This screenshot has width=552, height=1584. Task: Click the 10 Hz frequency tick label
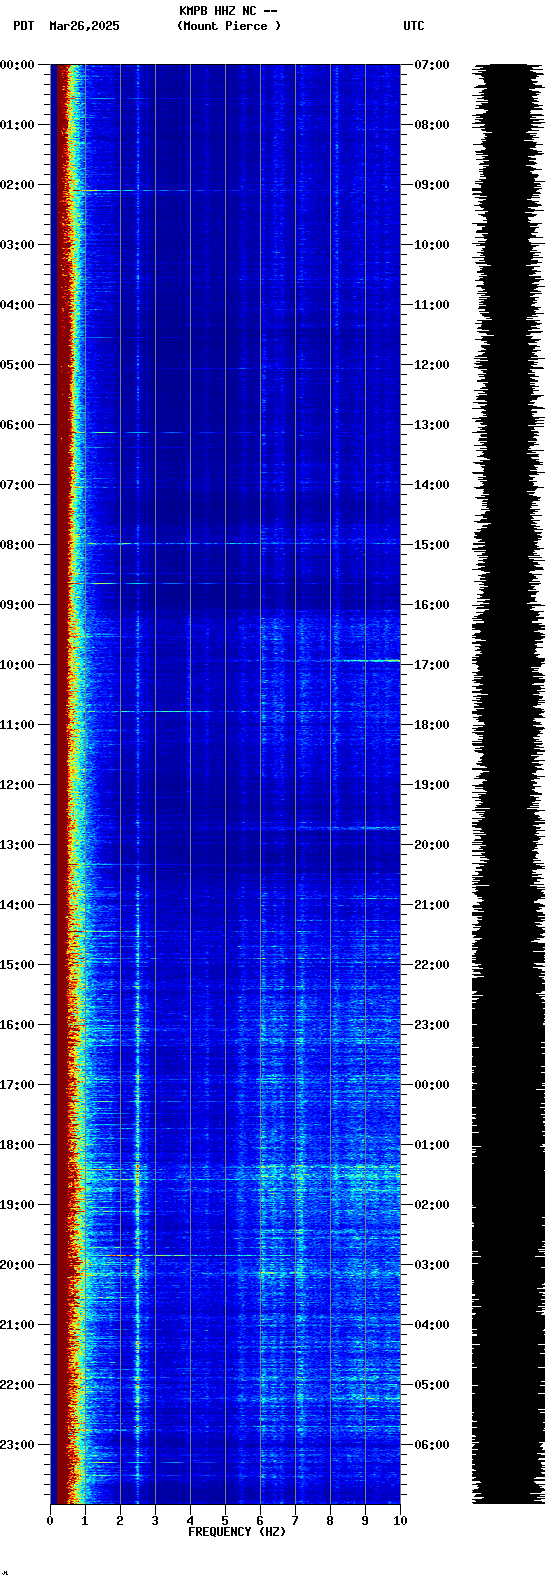click(x=400, y=1521)
